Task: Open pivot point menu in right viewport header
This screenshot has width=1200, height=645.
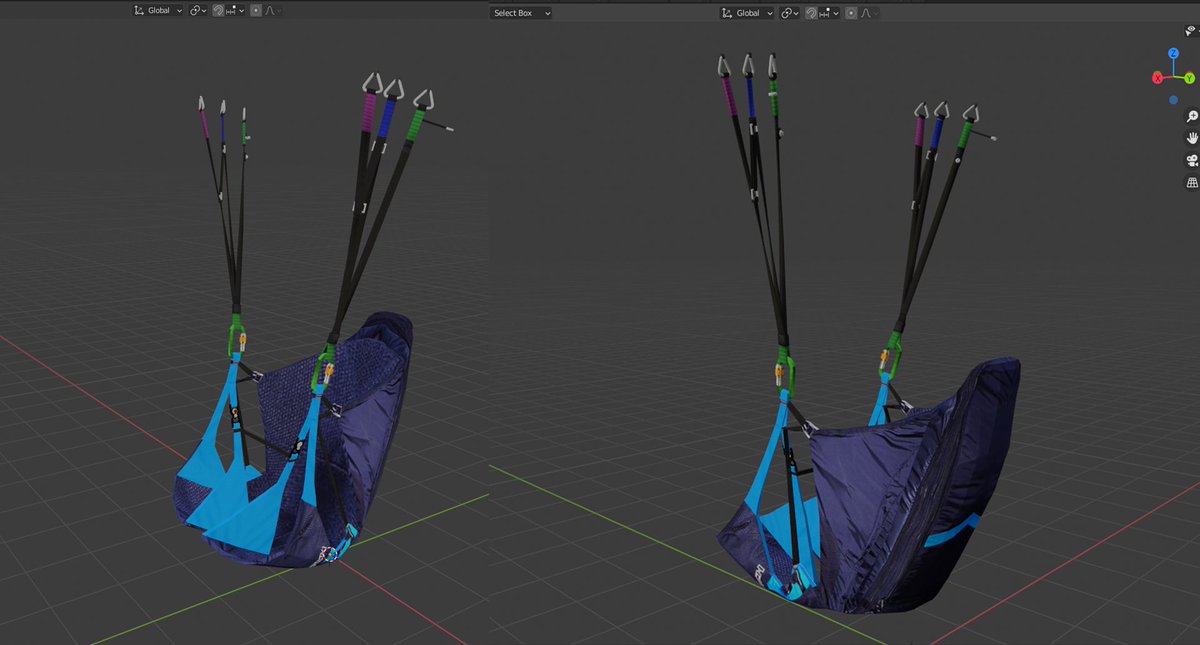Action: tap(790, 13)
